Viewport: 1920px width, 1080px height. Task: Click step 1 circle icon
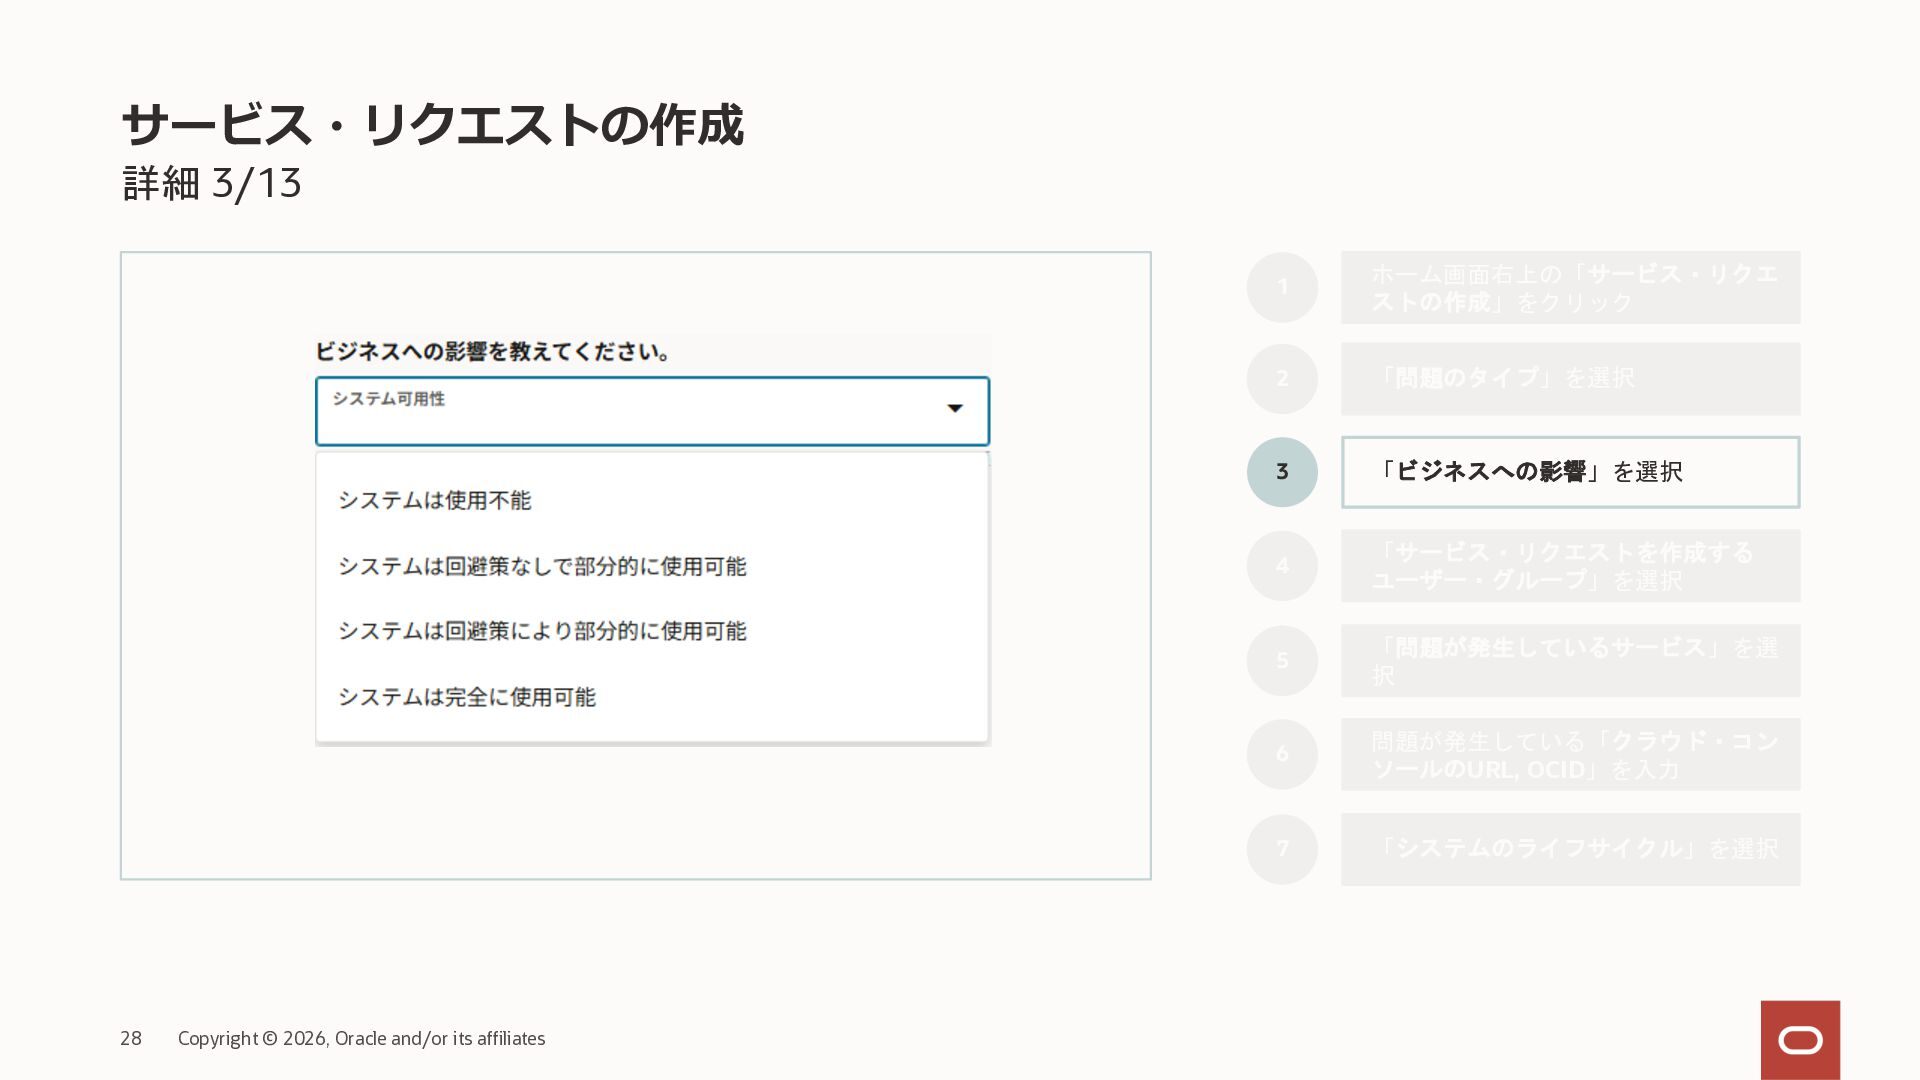tap(1282, 287)
